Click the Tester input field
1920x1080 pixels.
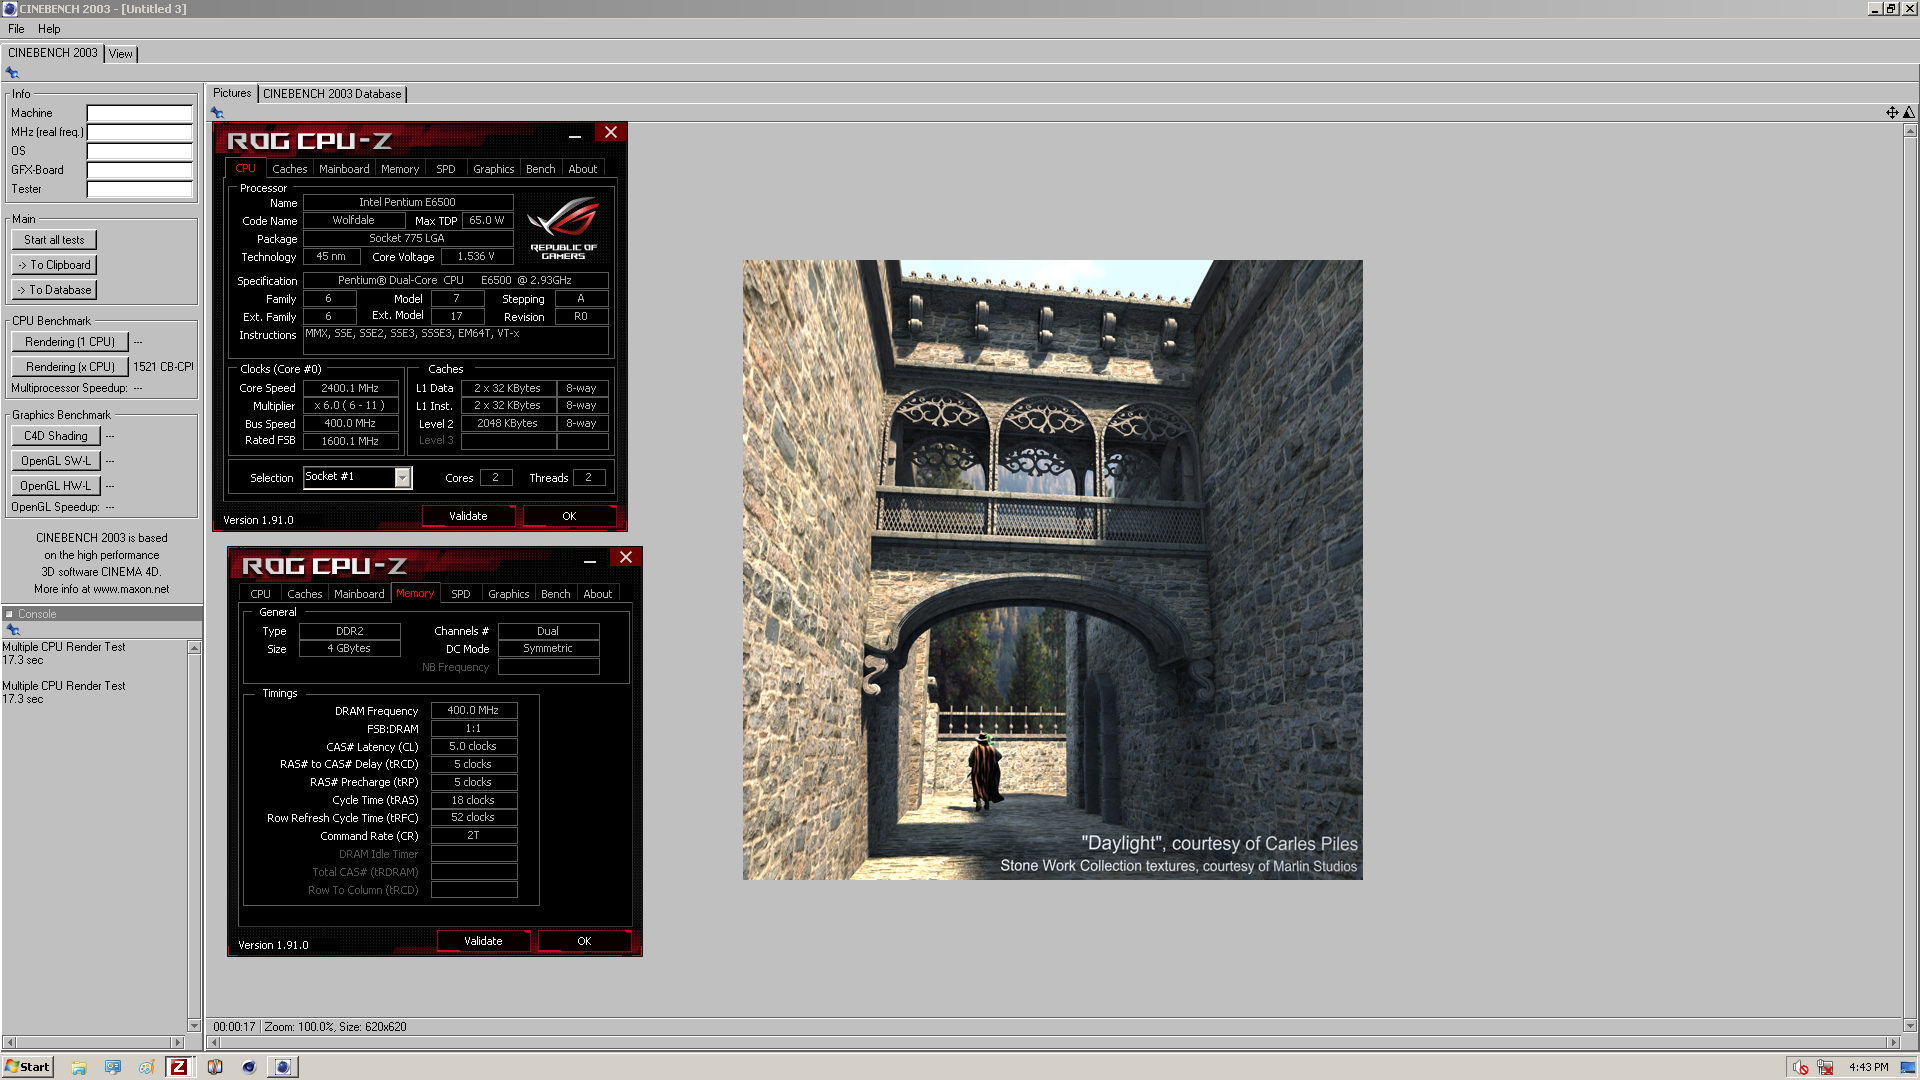(x=140, y=189)
